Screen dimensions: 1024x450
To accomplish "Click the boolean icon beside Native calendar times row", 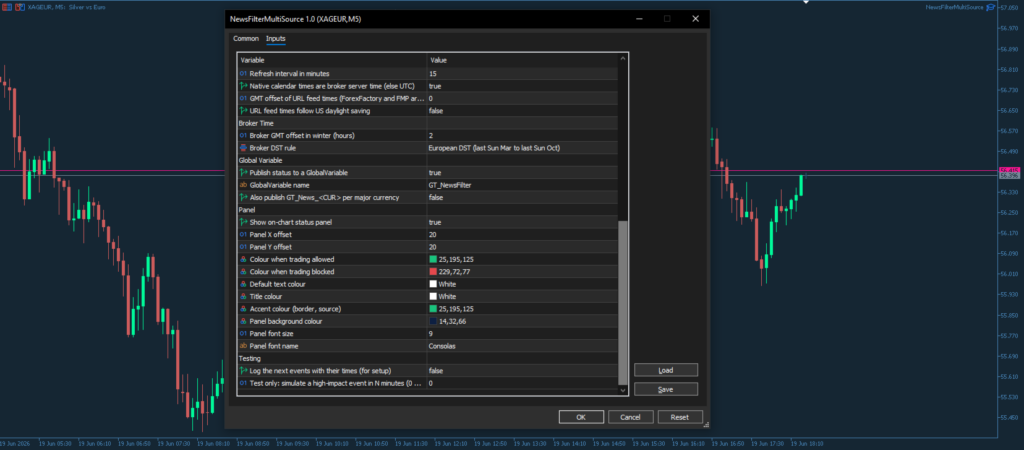I will coord(243,86).
